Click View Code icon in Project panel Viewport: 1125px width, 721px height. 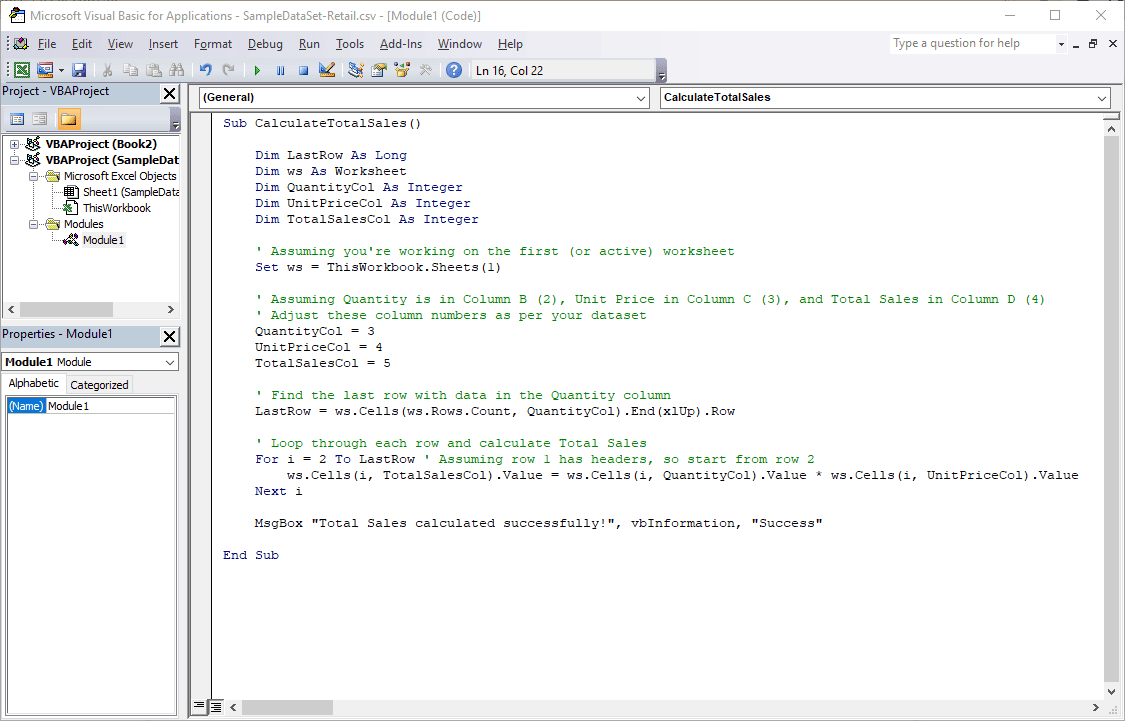click(x=17, y=119)
